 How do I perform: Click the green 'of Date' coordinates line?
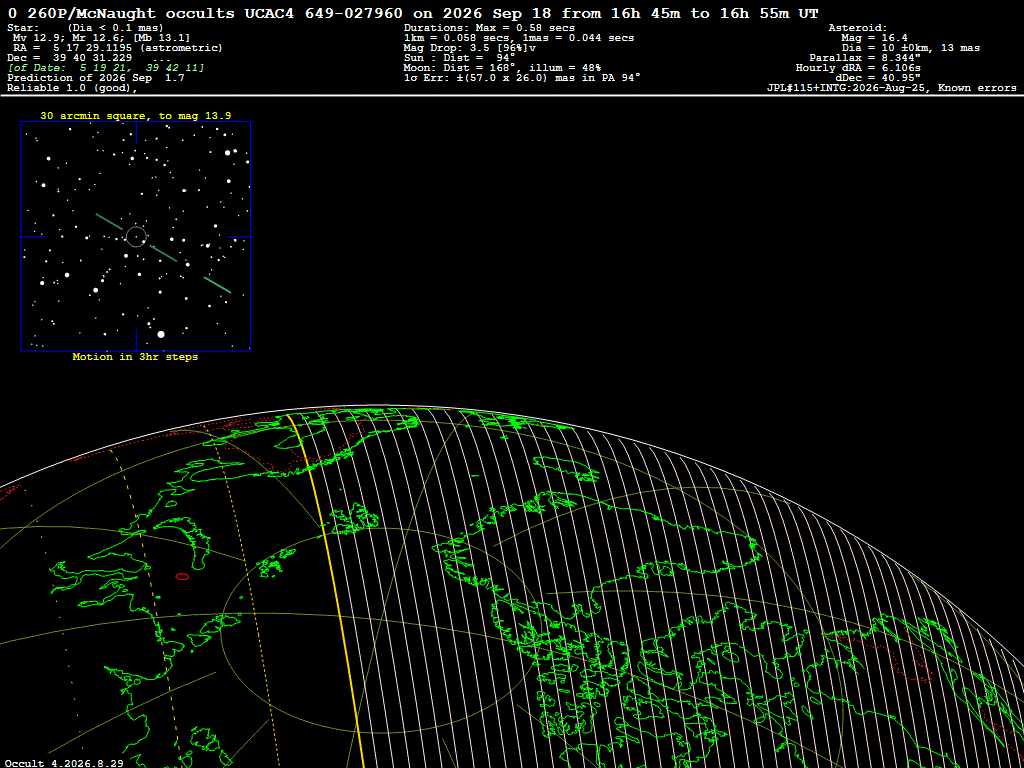(106, 68)
